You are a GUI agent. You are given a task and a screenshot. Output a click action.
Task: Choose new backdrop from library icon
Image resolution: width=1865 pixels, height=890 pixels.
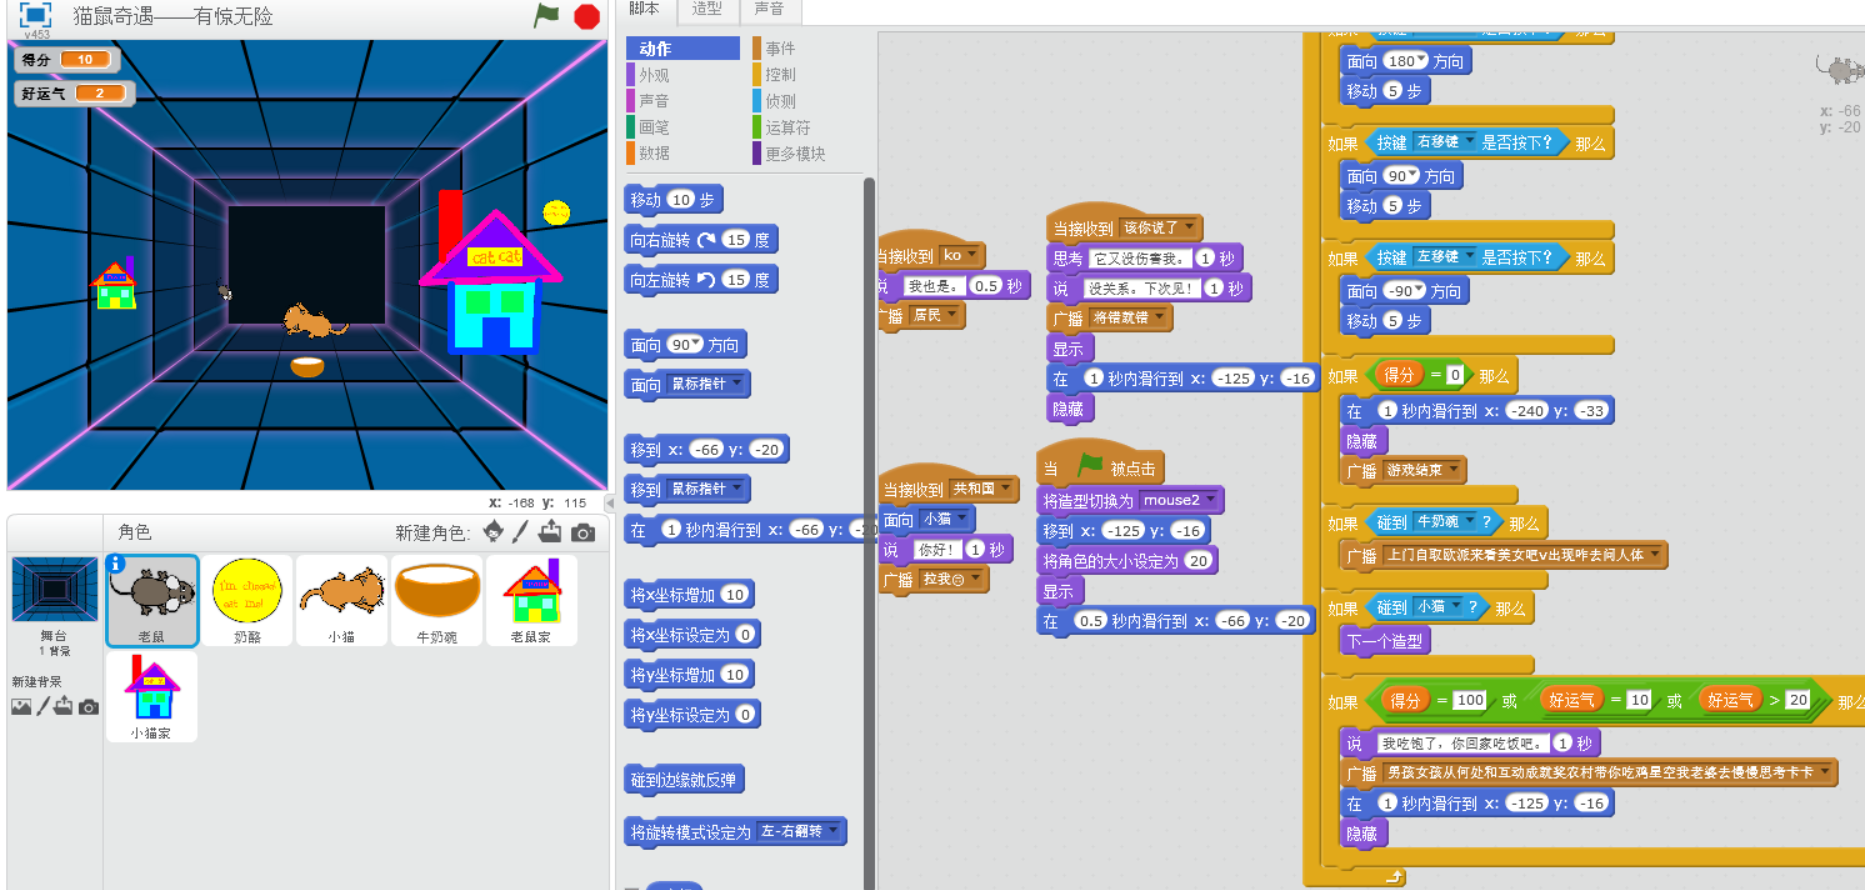point(21,707)
